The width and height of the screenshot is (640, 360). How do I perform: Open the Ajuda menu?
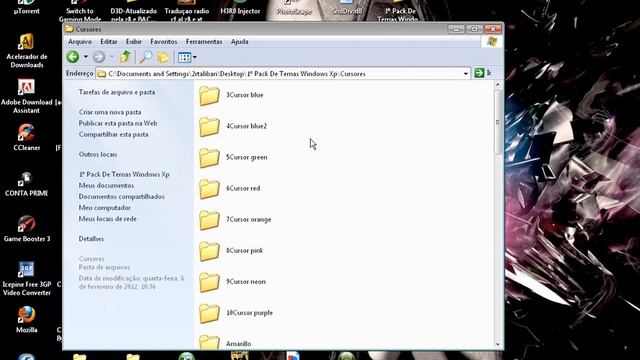click(239, 42)
